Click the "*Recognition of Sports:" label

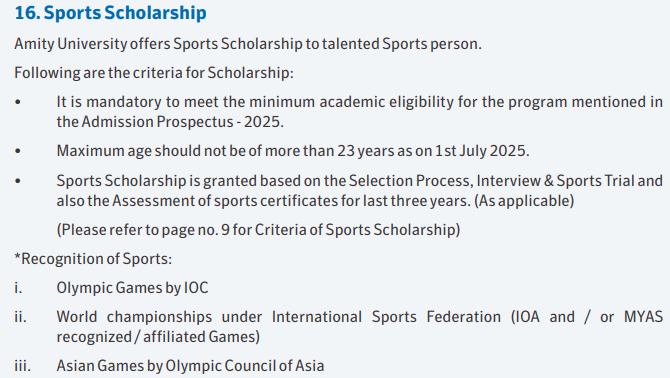click(x=93, y=259)
